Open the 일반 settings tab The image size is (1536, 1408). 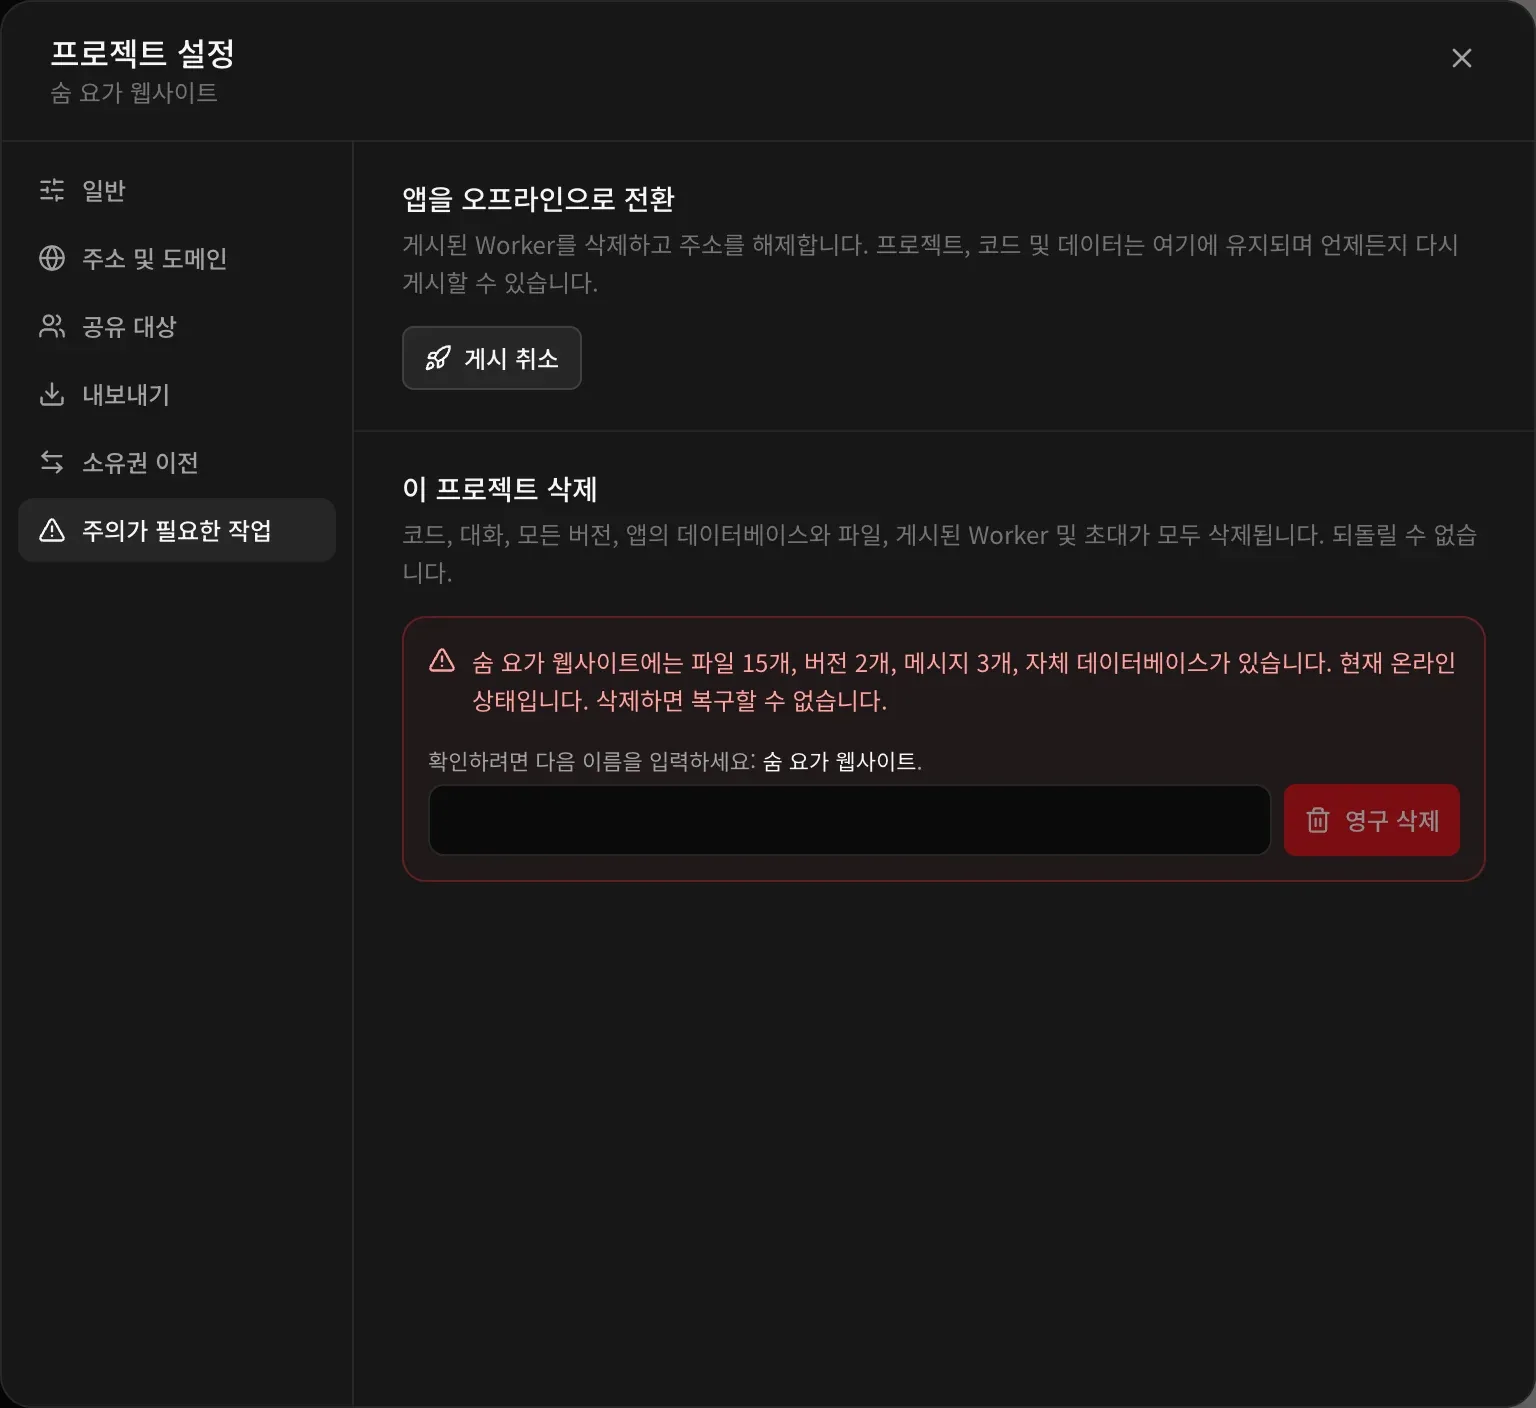coord(177,190)
